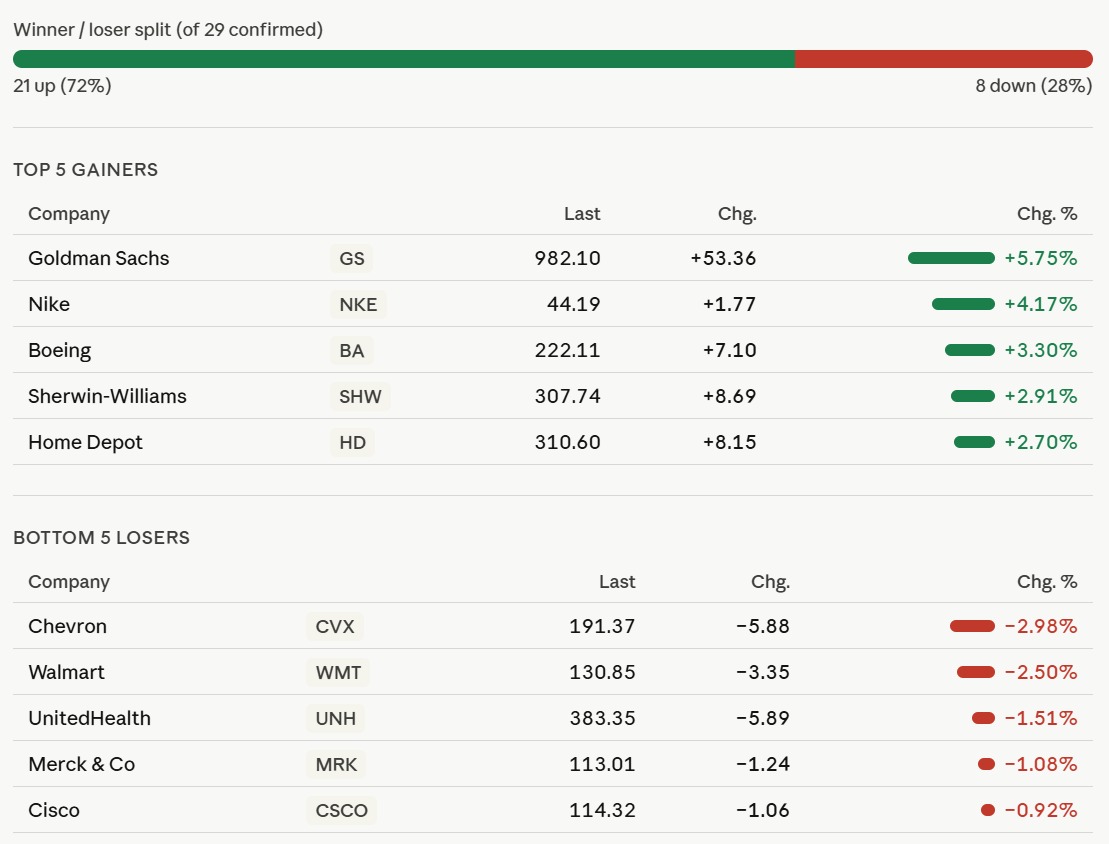Click the SHW ticker badge

(x=360, y=396)
